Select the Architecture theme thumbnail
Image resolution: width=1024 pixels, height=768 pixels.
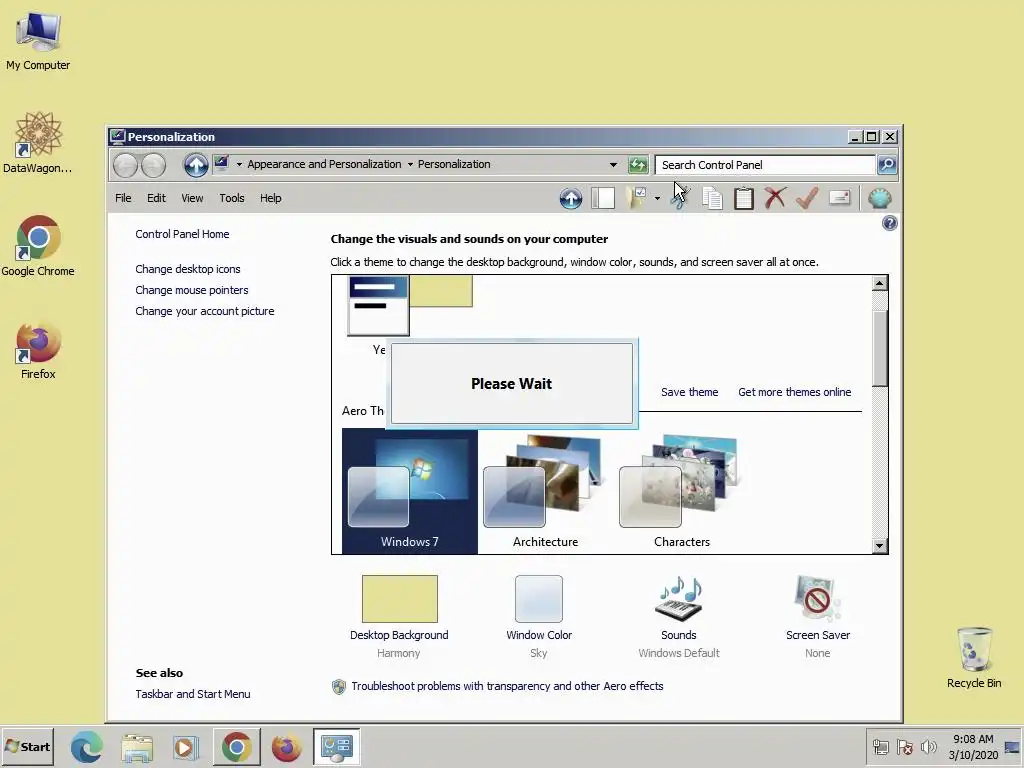[545, 491]
